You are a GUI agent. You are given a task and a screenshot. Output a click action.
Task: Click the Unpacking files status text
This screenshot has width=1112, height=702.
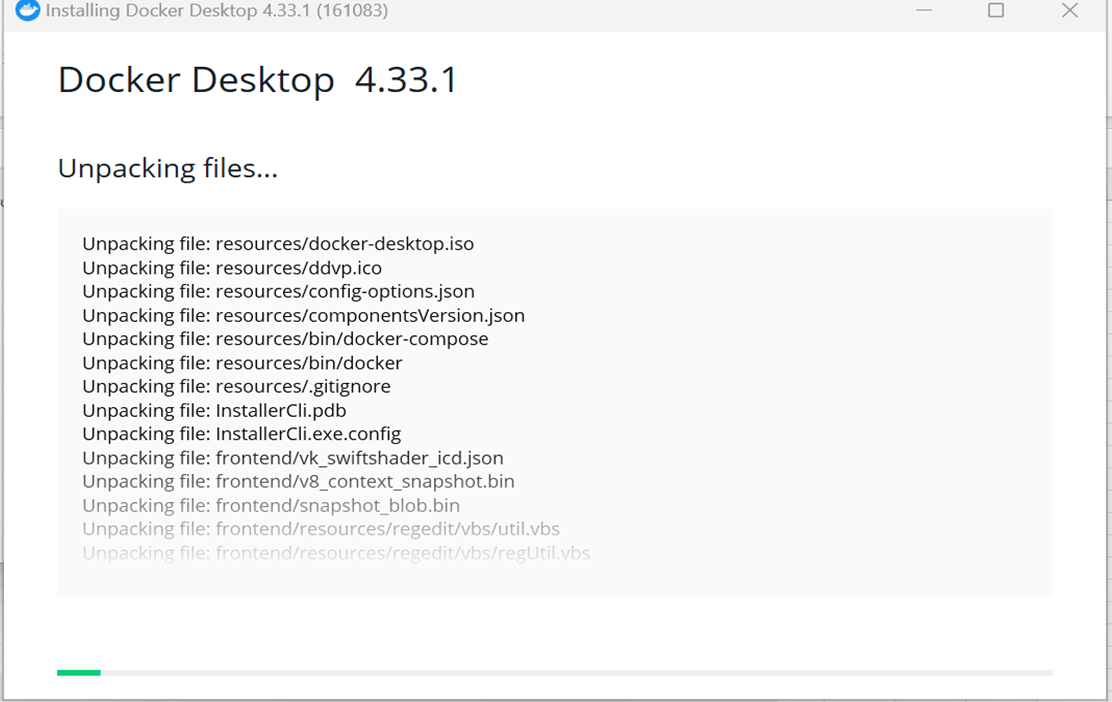pos(168,167)
